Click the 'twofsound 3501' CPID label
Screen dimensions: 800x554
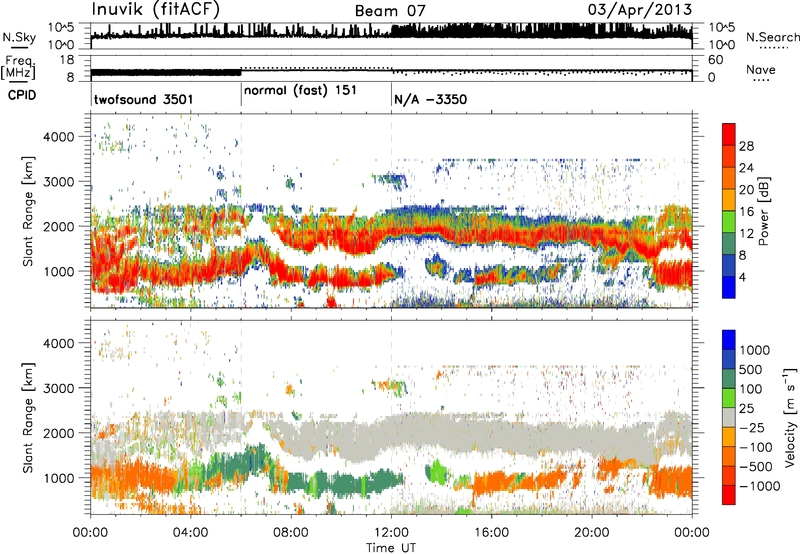click(144, 99)
